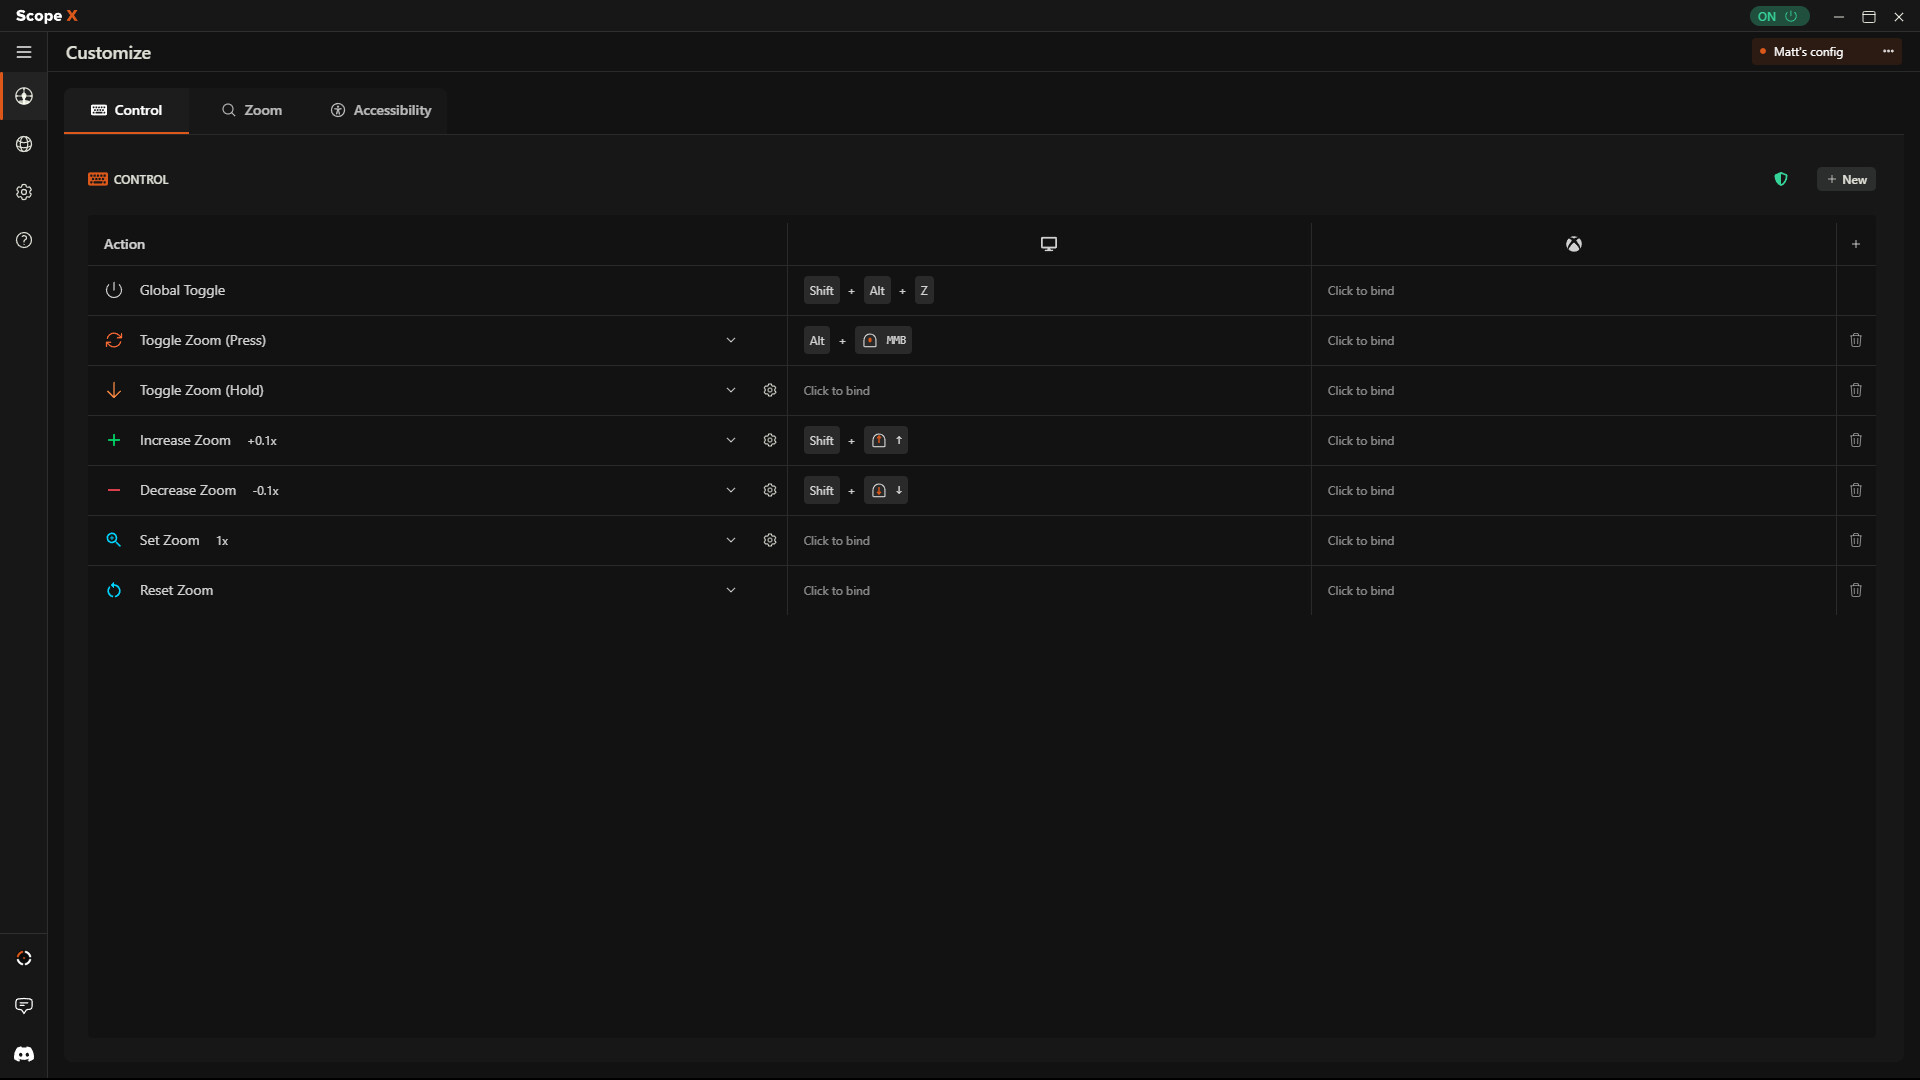The height and width of the screenshot is (1080, 1920).
Task: Open the crosshair customization sidebar icon
Action: [x=24, y=96]
